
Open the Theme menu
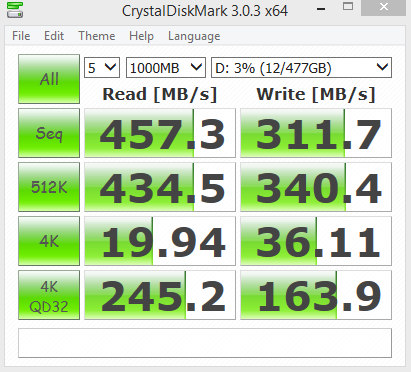[x=97, y=36]
